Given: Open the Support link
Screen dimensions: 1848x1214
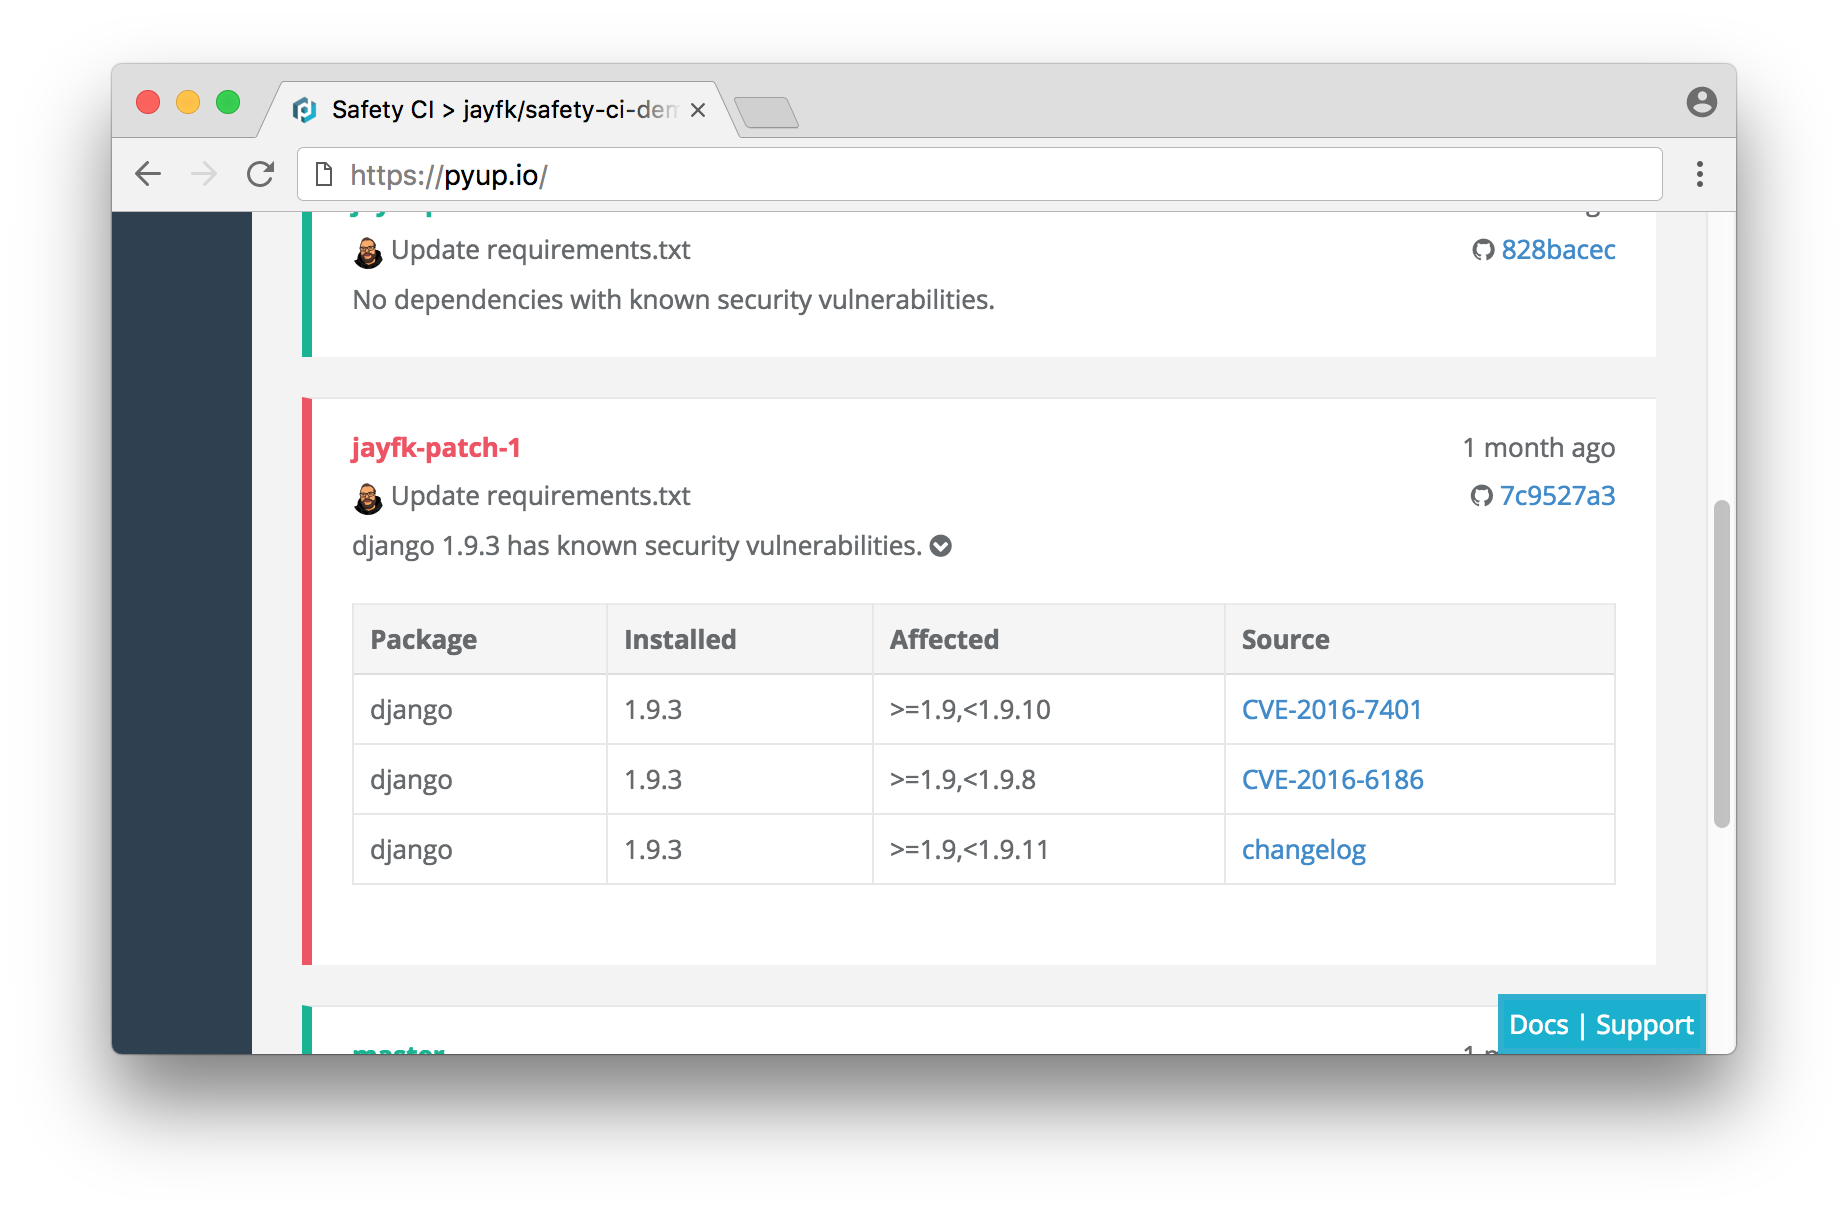Looking at the screenshot, I should pyautogui.click(x=1644, y=1025).
